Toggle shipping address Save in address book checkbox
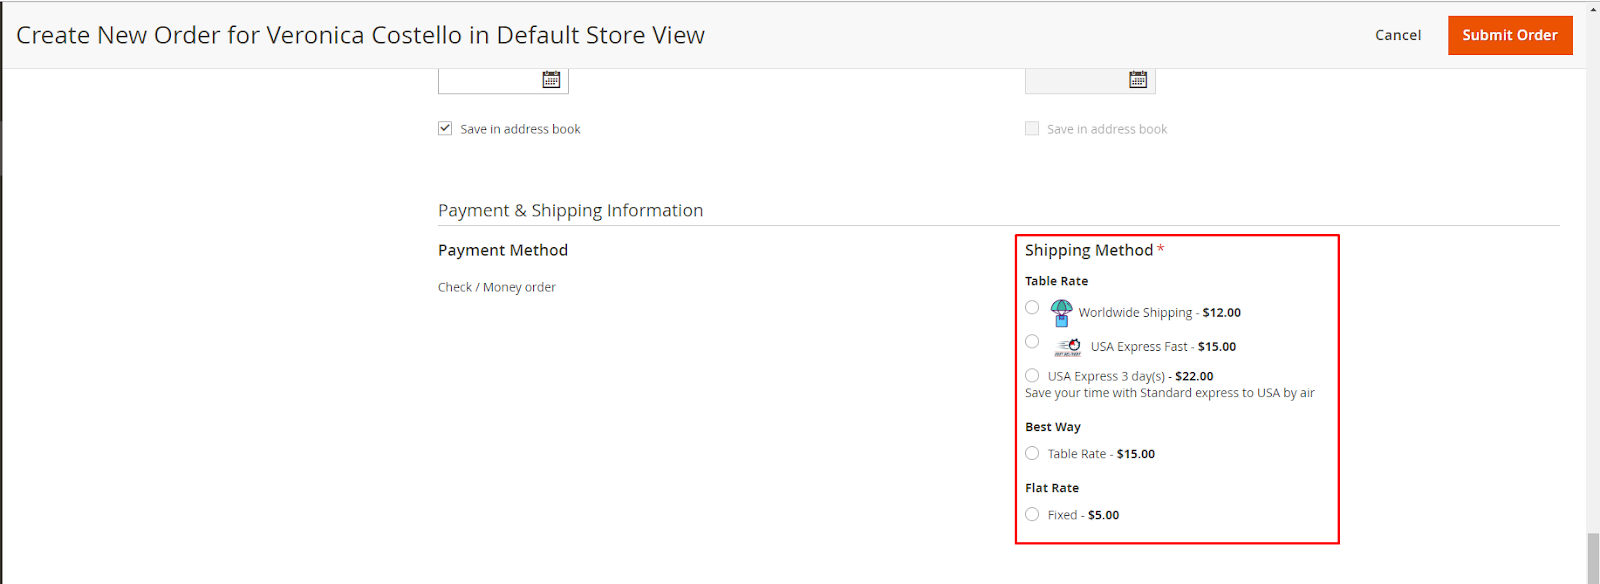The width and height of the screenshot is (1600, 584). click(1032, 128)
